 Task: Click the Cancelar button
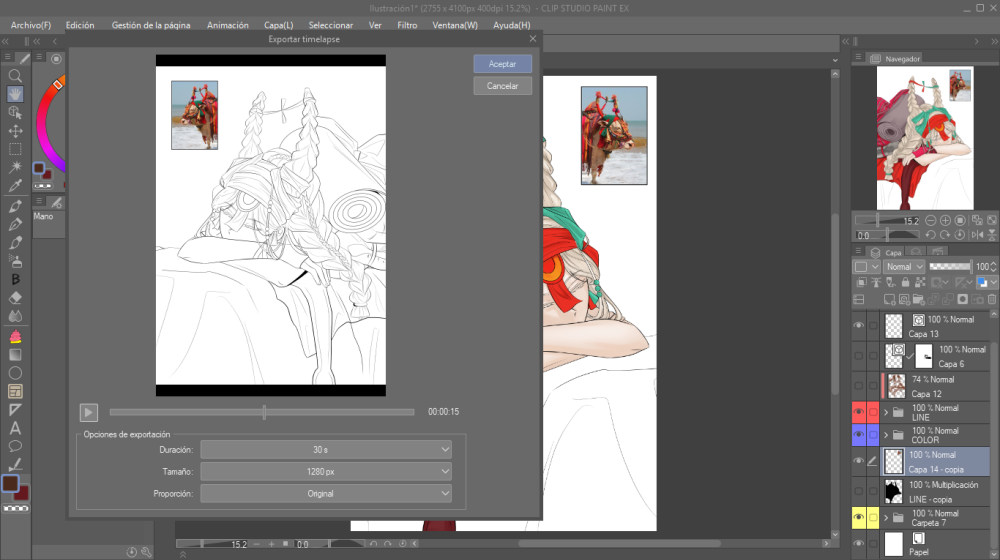[x=503, y=85]
